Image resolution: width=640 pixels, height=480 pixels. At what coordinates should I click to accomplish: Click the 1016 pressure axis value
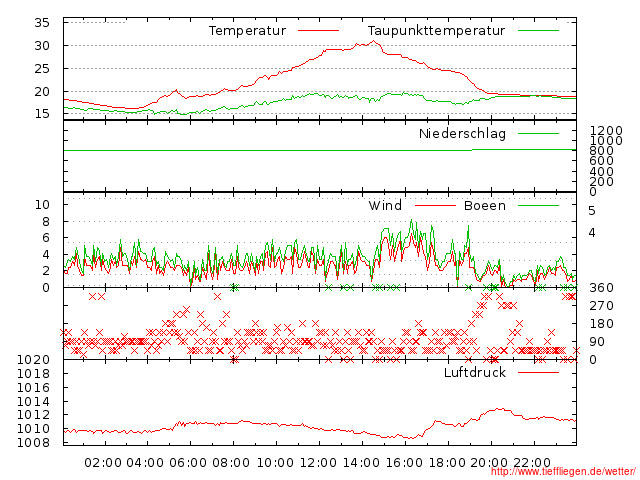tap(33, 387)
